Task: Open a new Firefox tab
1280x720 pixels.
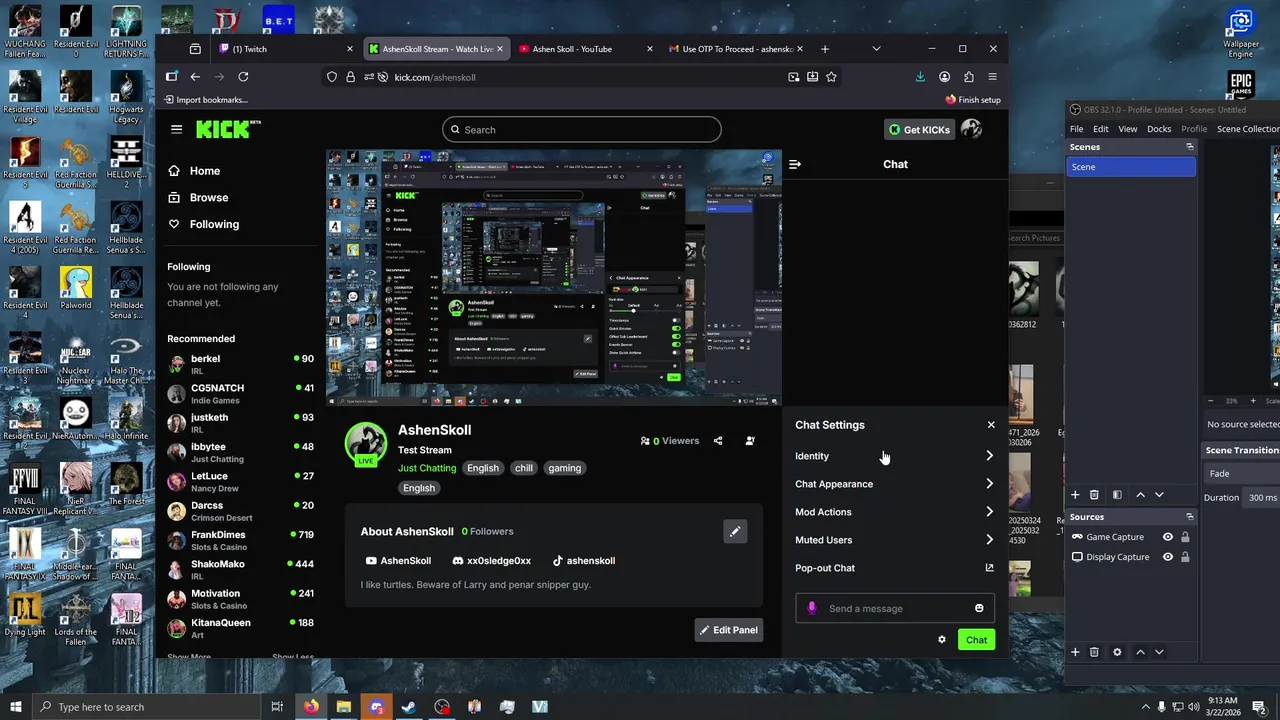Action: click(x=824, y=49)
